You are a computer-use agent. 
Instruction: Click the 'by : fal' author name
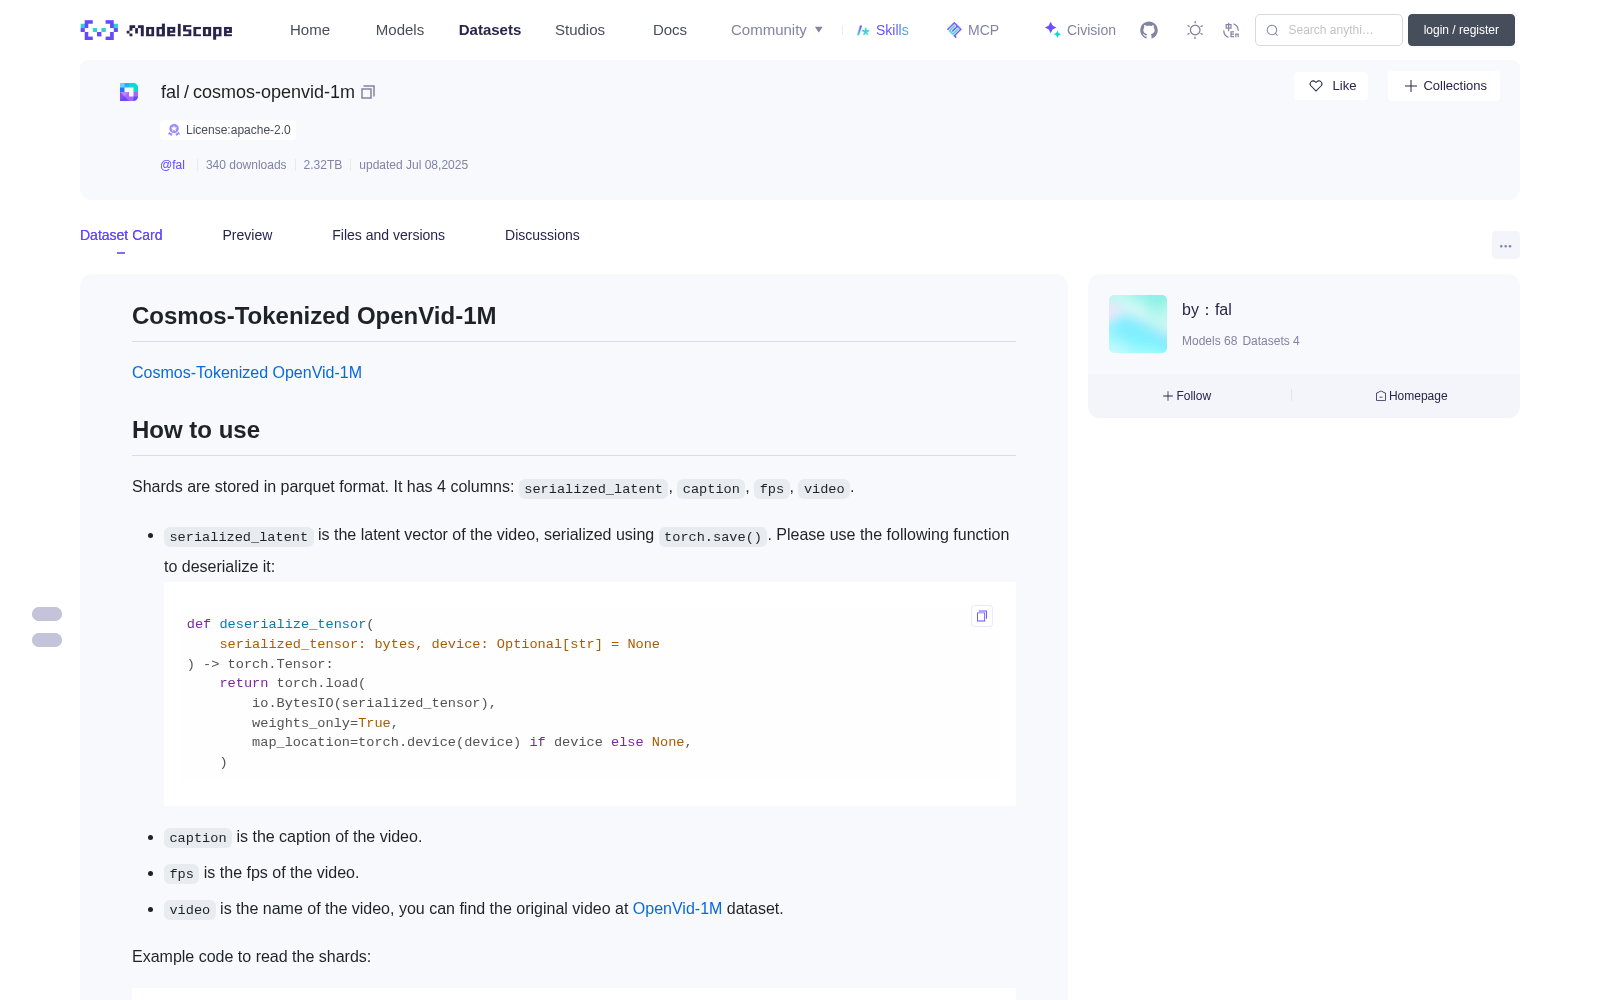1207,310
